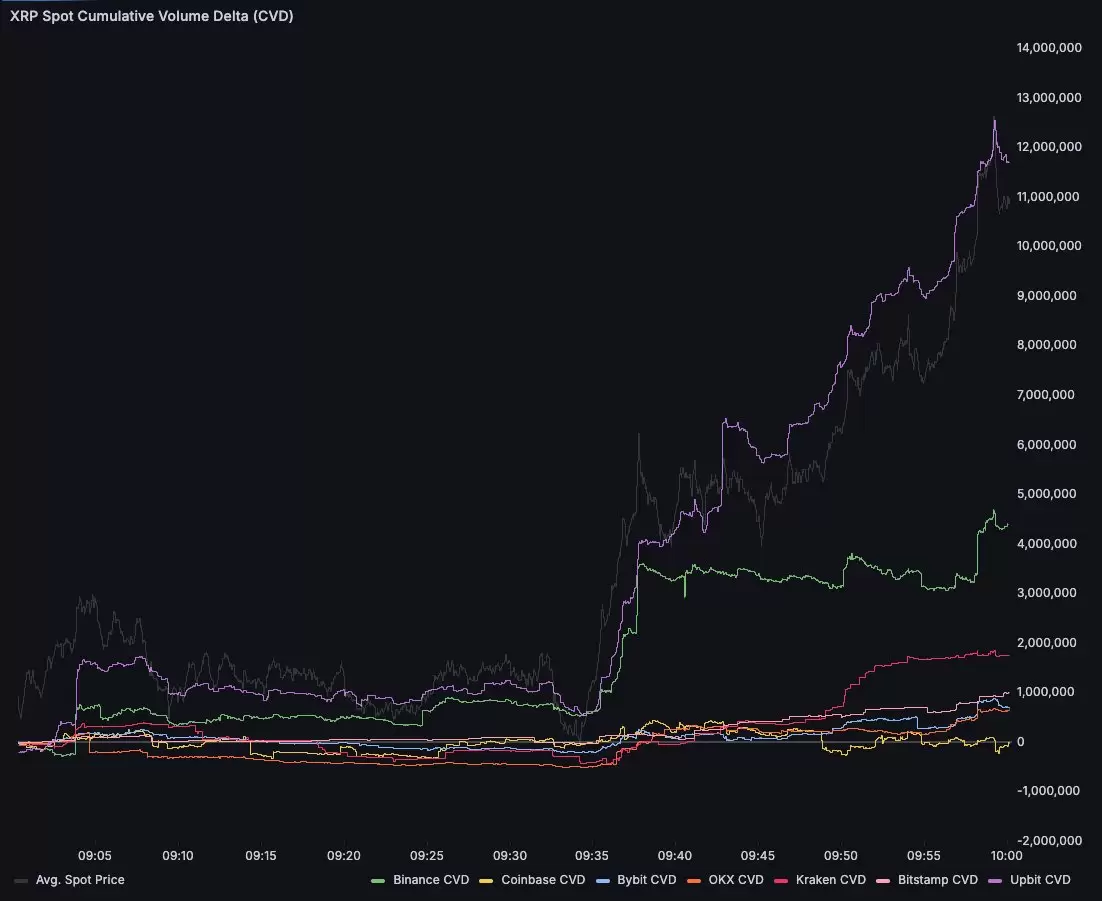The image size is (1102, 901).
Task: Toggle the Avg. Spot Price legend entry
Action: [70, 880]
